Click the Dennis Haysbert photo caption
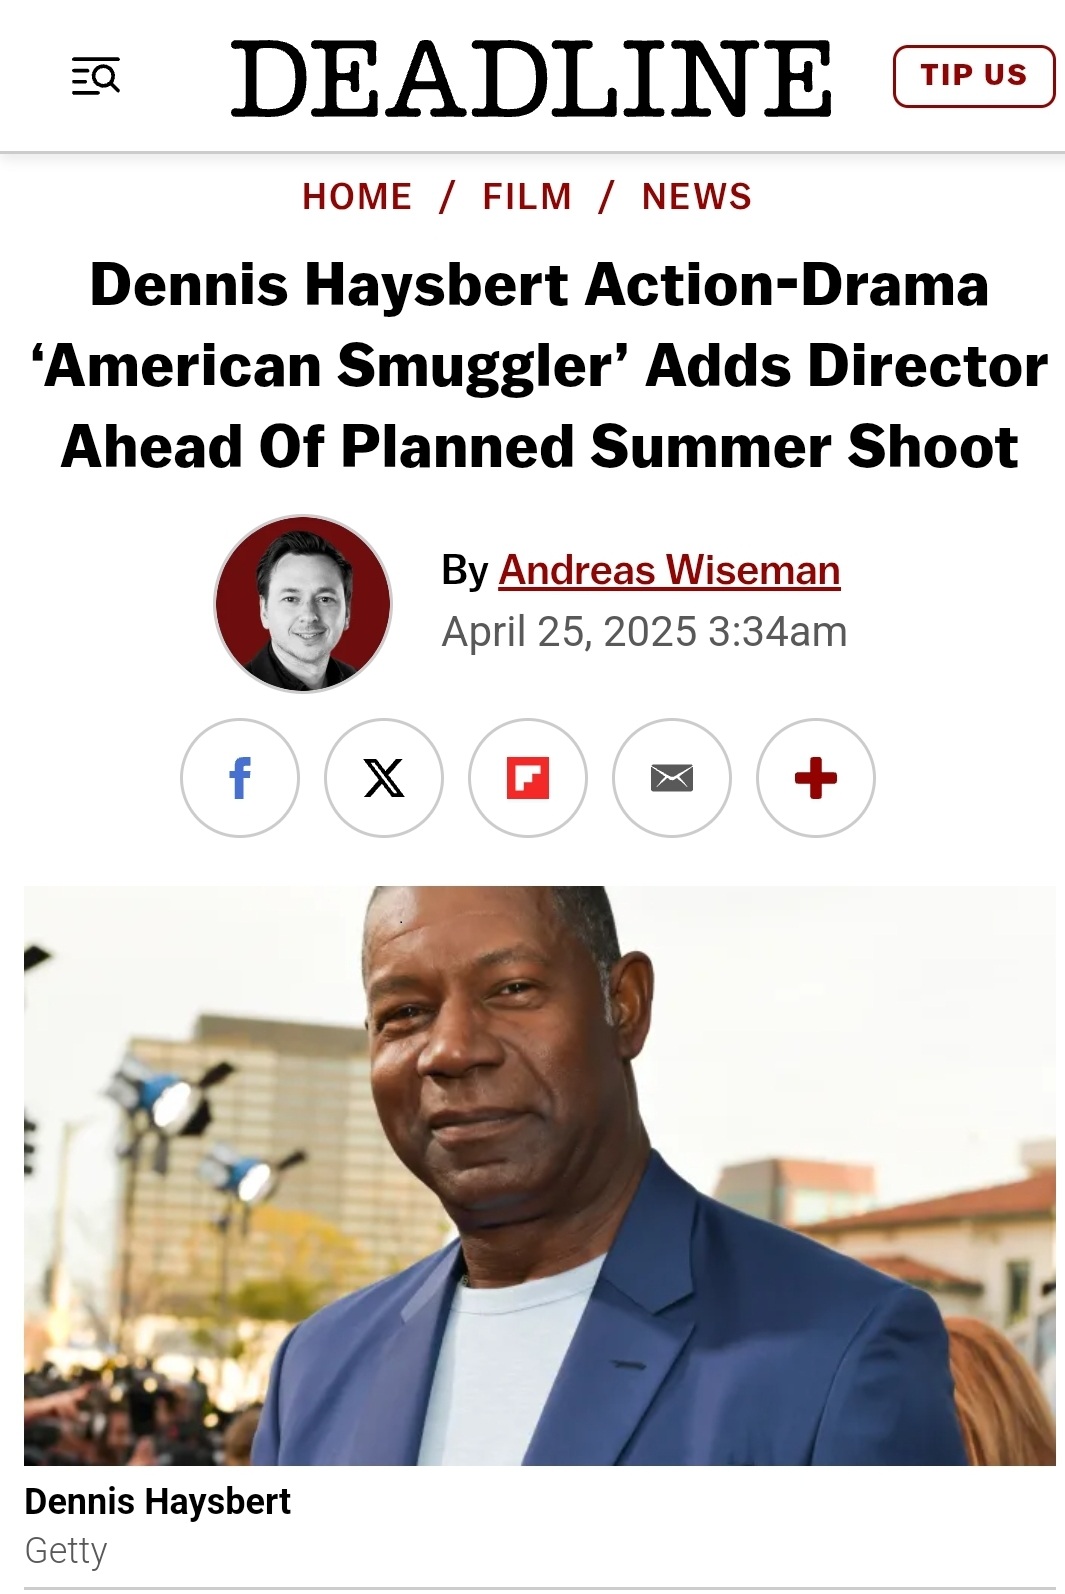Viewport: 1065px width, 1594px height. click(158, 1501)
